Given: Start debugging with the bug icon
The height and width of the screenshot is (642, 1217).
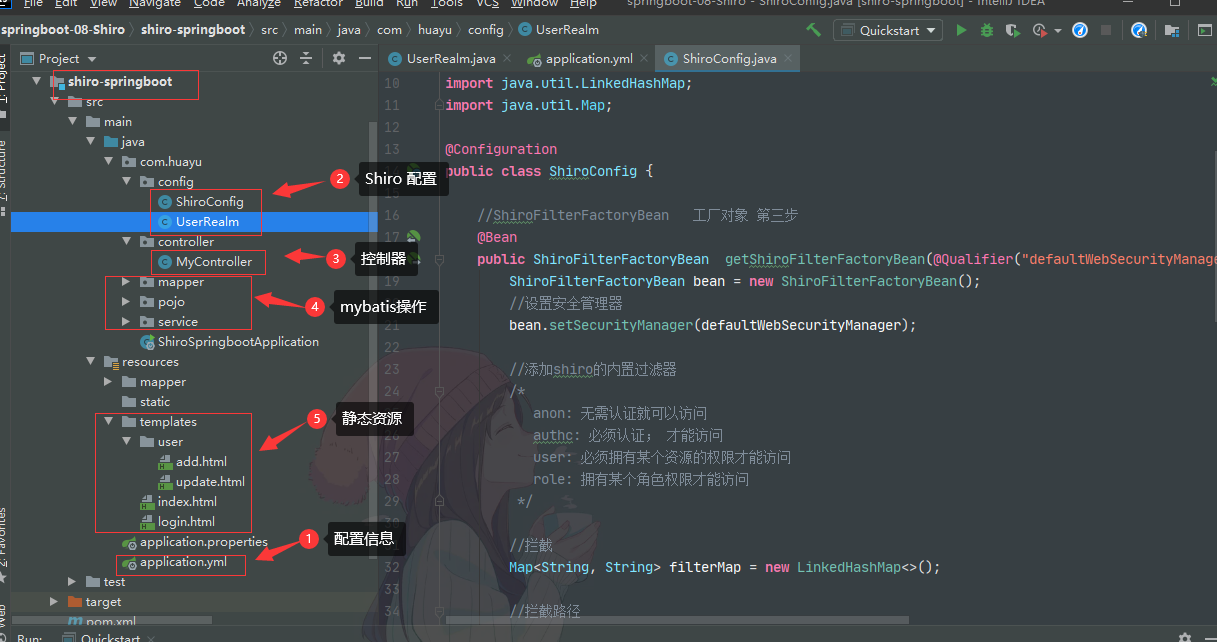Looking at the screenshot, I should coord(987,31).
